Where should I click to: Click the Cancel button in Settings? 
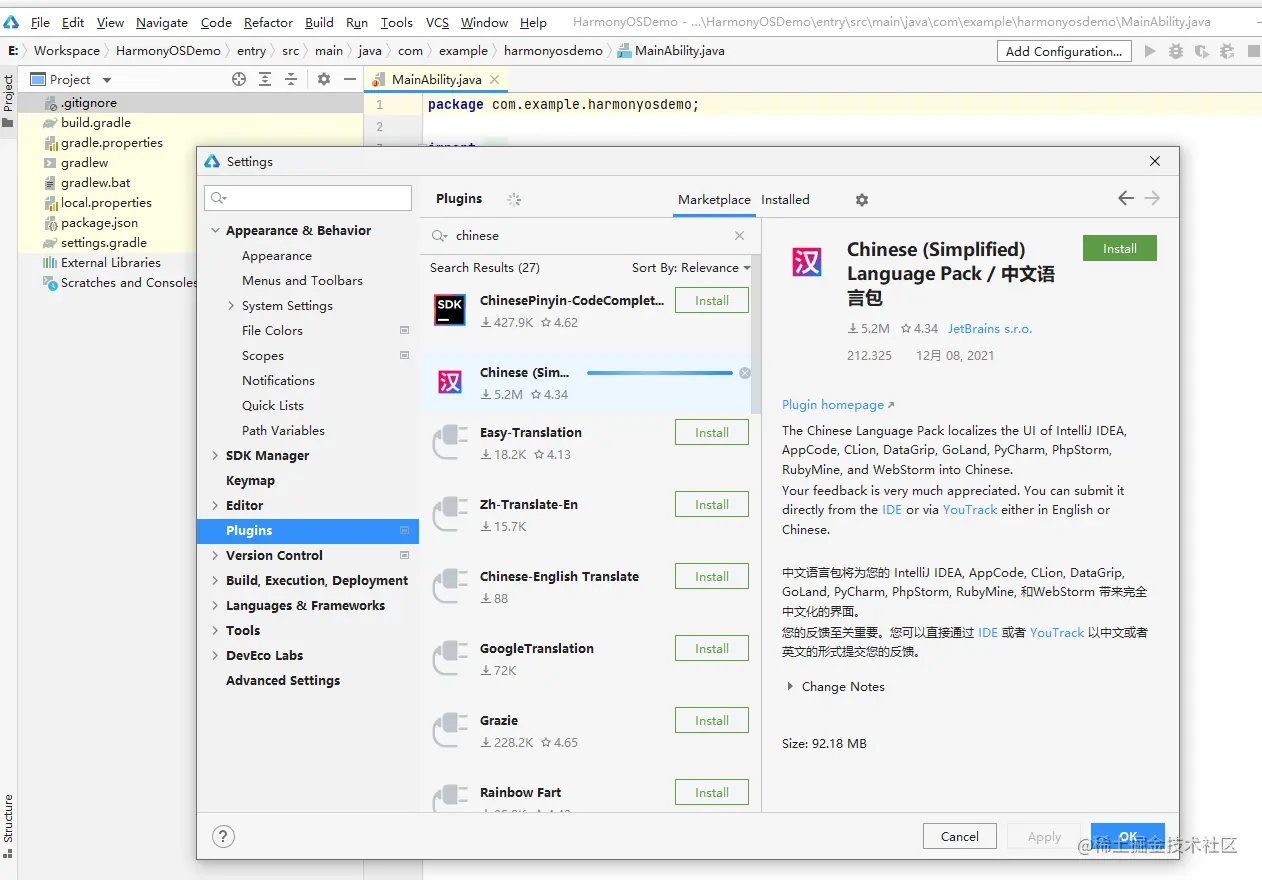[960, 837]
